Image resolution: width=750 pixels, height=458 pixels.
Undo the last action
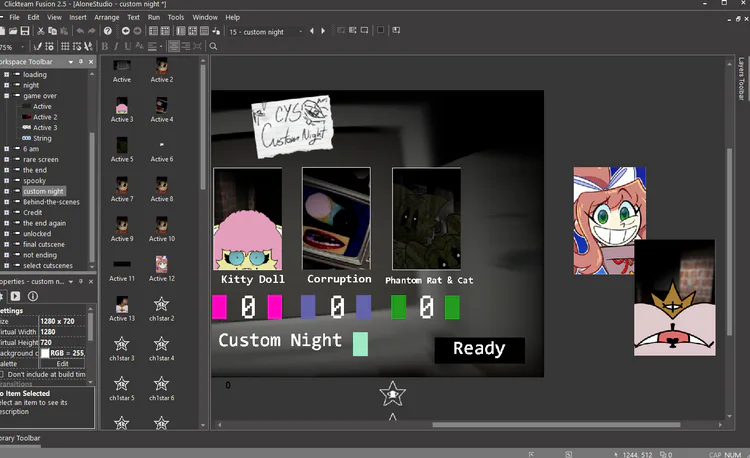coord(80,31)
